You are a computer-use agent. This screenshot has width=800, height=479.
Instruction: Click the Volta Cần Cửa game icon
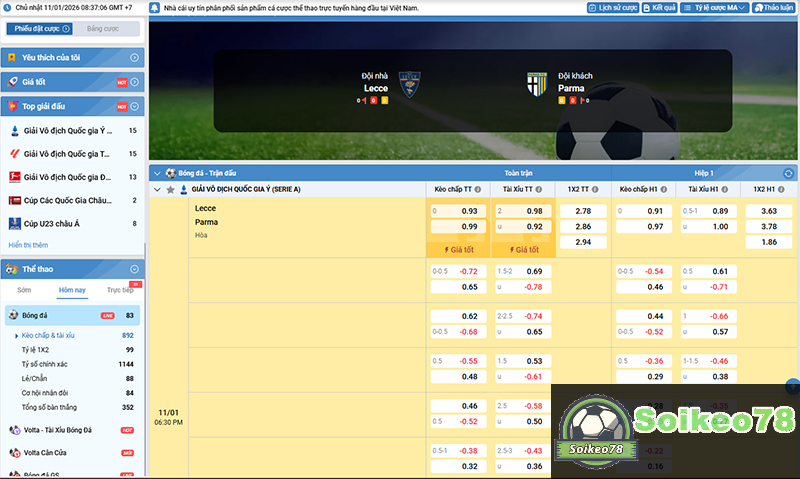(14, 452)
